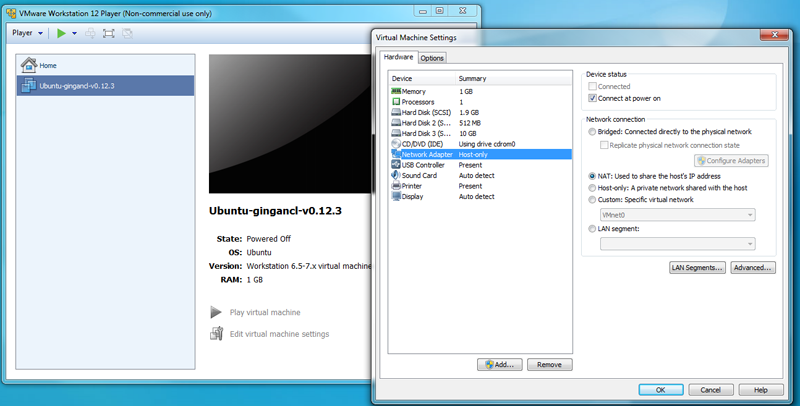800x406 pixels.
Task: Select the NAT radio button
Action: pyautogui.click(x=592, y=176)
